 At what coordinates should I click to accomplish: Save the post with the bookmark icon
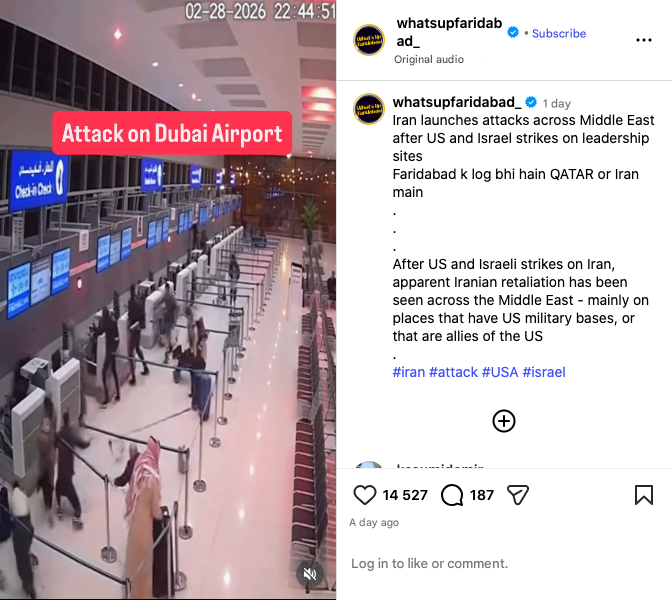click(644, 495)
